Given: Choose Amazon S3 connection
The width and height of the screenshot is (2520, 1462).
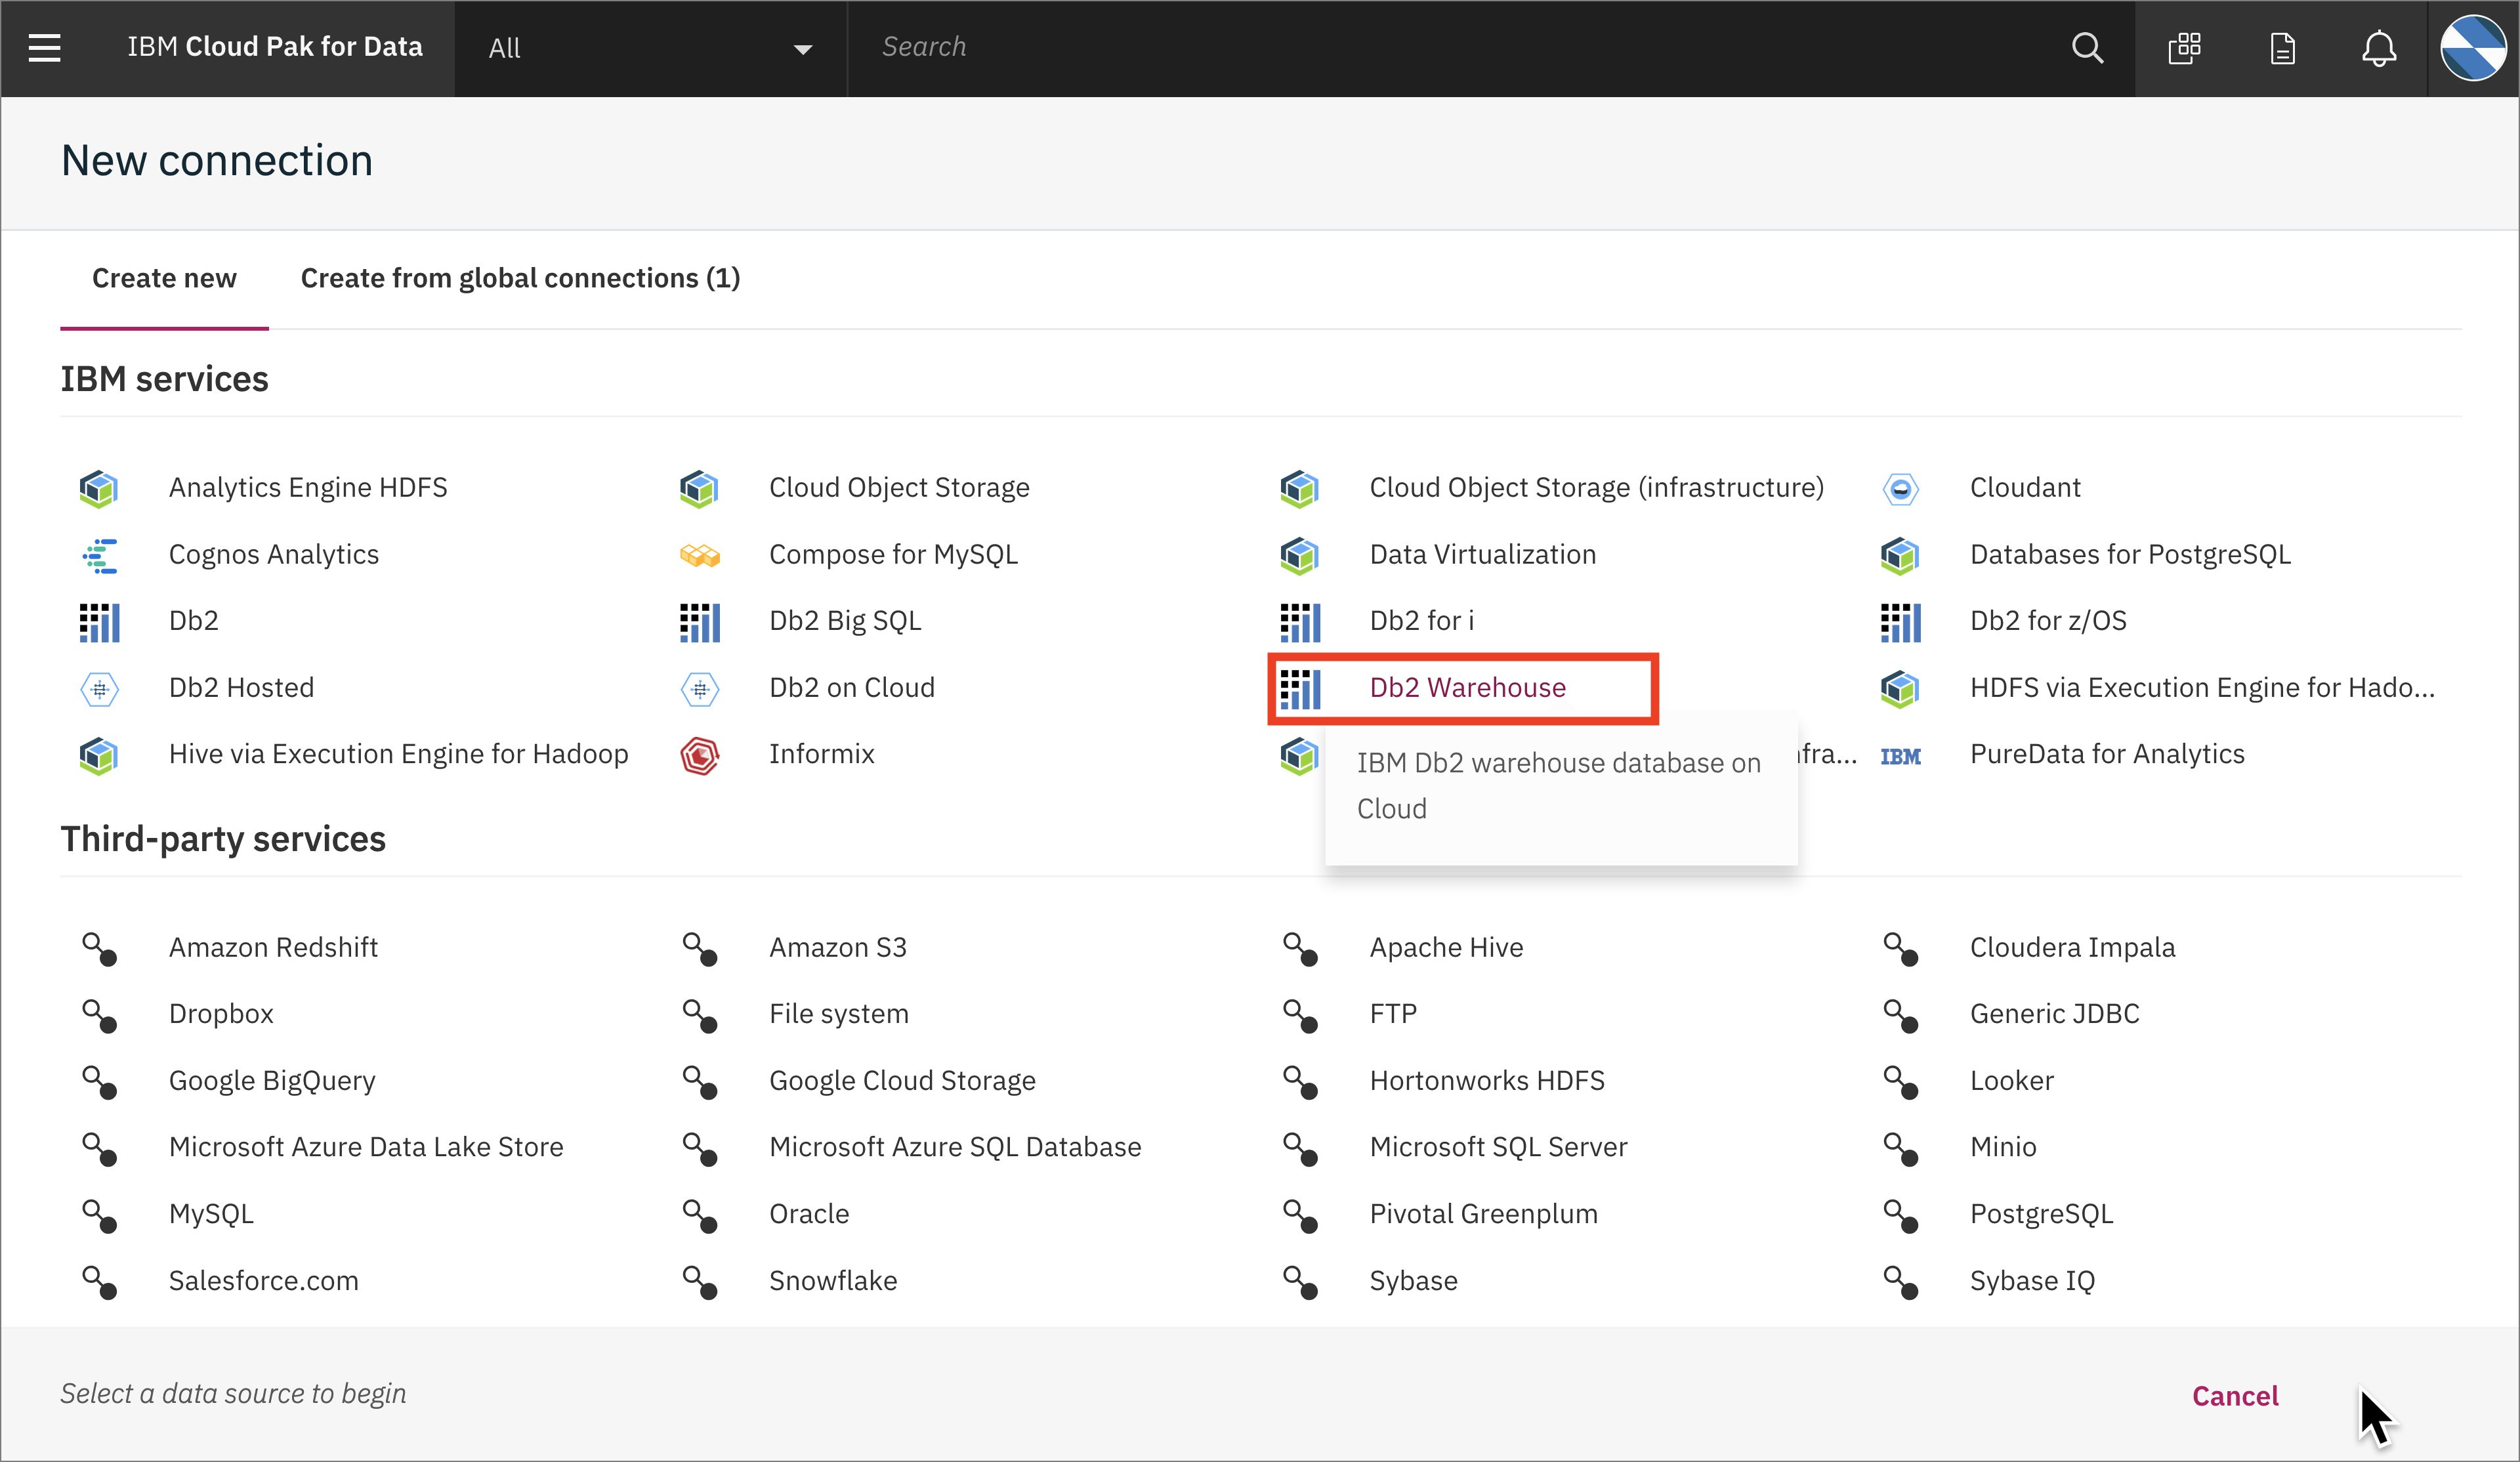Looking at the screenshot, I should 837,947.
